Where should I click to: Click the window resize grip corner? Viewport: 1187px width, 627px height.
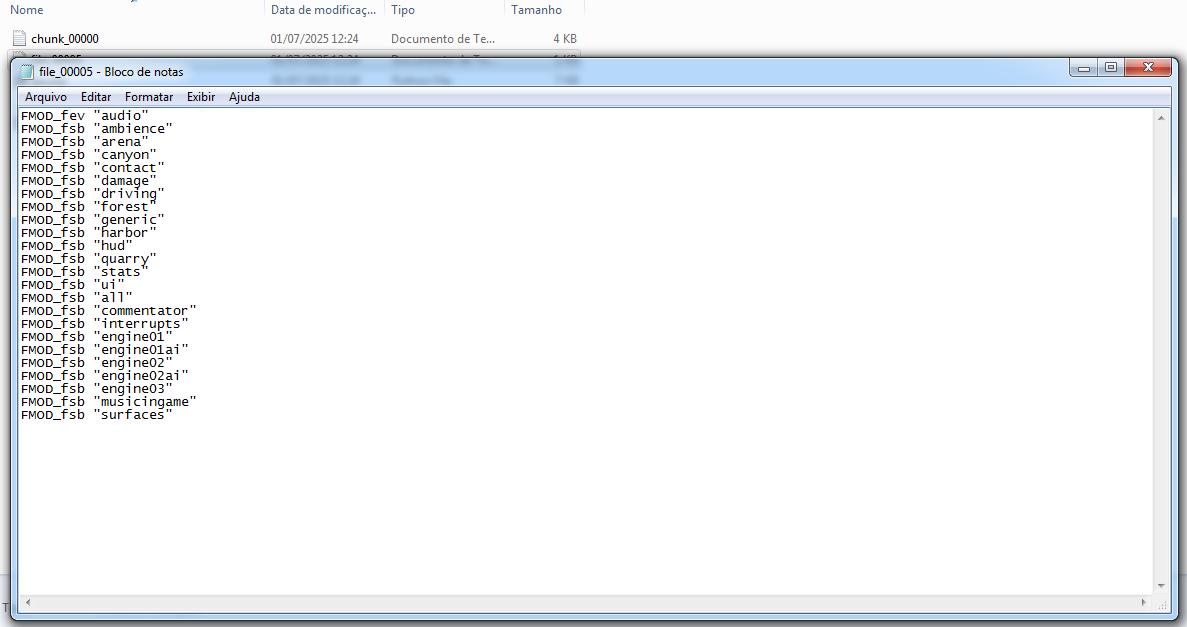coord(1162,604)
